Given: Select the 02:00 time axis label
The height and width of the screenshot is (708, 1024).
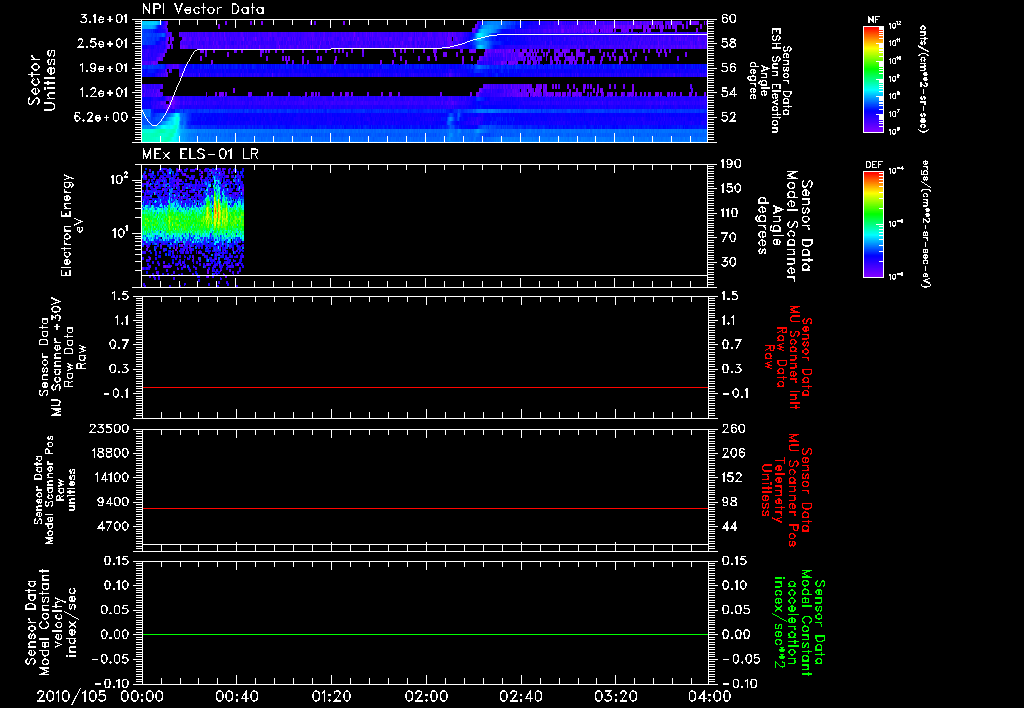Looking at the screenshot, I should point(426,696).
